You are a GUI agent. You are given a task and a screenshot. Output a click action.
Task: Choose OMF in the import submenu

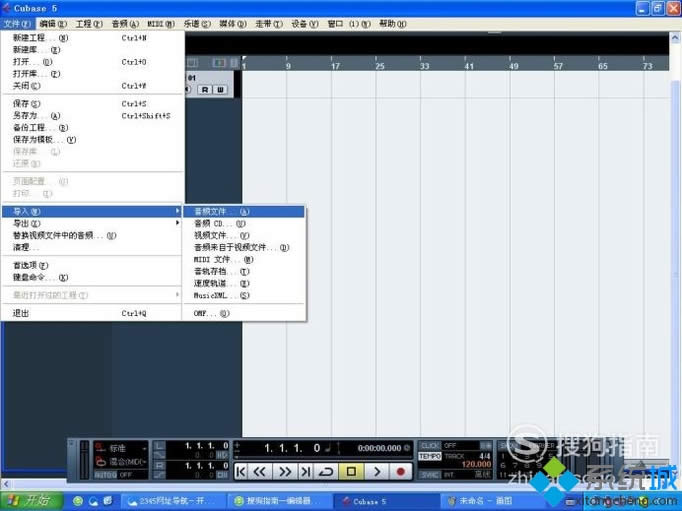pyautogui.click(x=244, y=313)
